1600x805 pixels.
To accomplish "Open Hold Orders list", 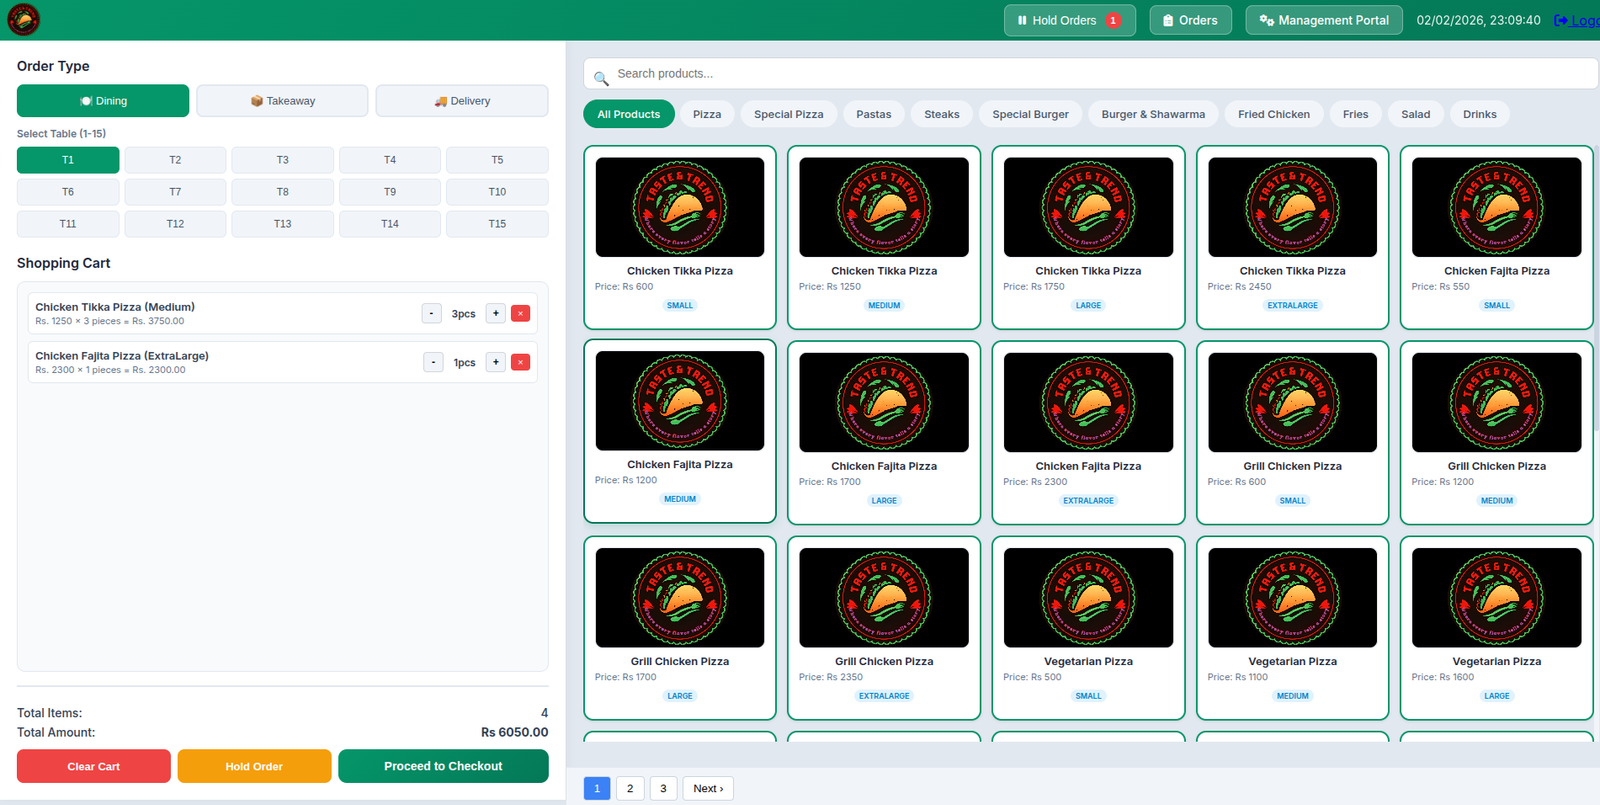I will [1069, 20].
